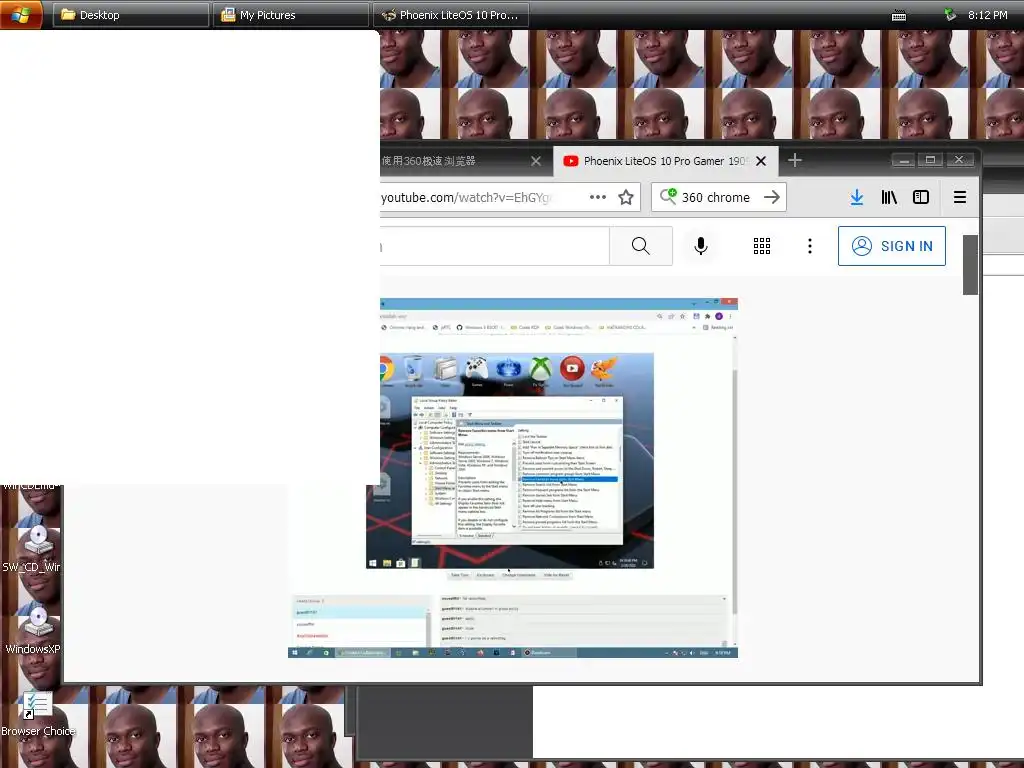Bookmark this page with the star icon
The width and height of the screenshot is (1024, 768).
point(626,197)
